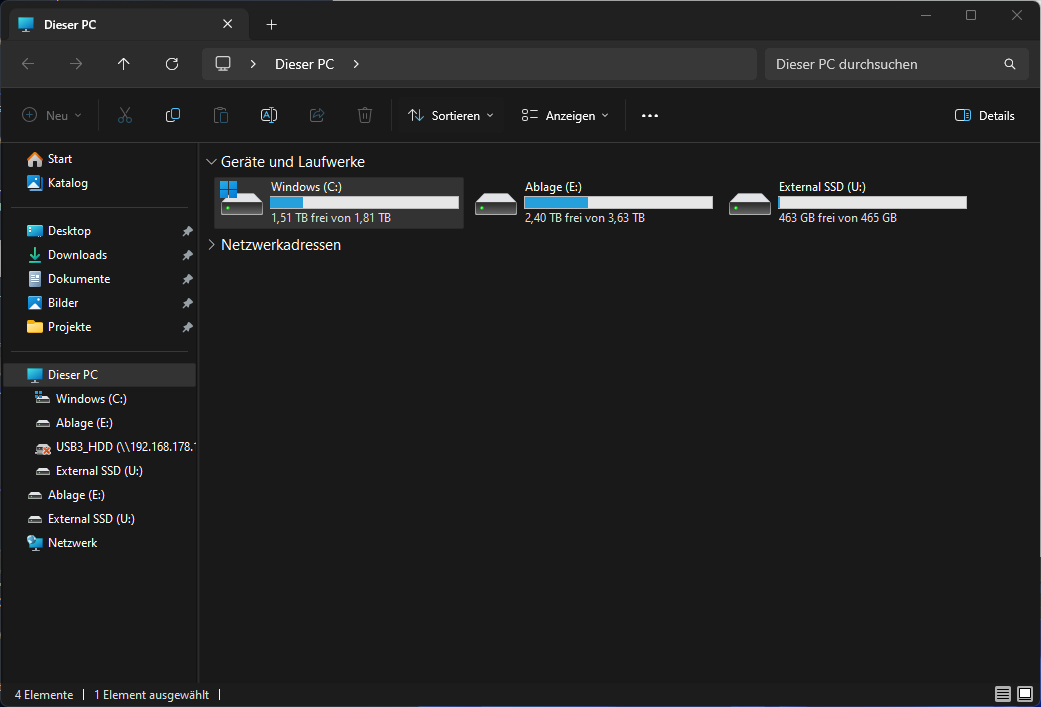Click the Rename icon in toolbar
Screen dimensions: 1041x707
tap(269, 116)
